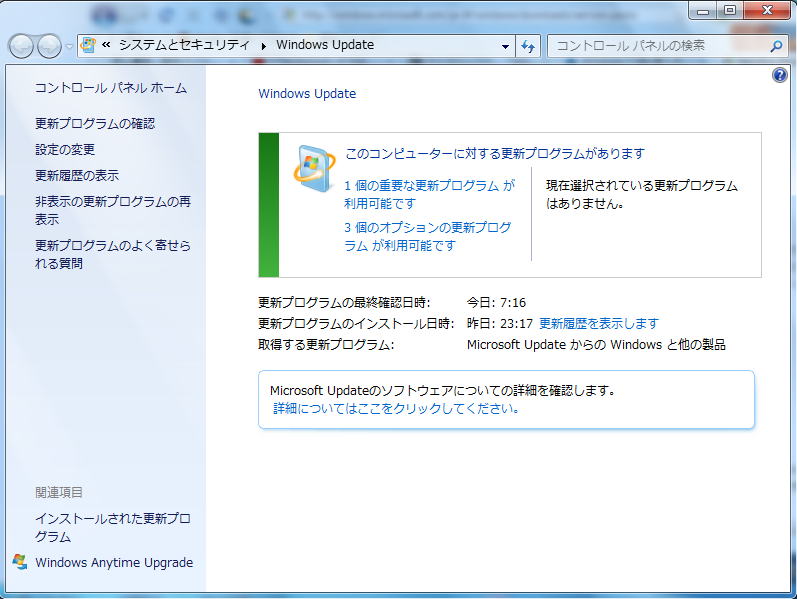
Task: Open インストールされた更新プログラム
Action: coord(112,527)
